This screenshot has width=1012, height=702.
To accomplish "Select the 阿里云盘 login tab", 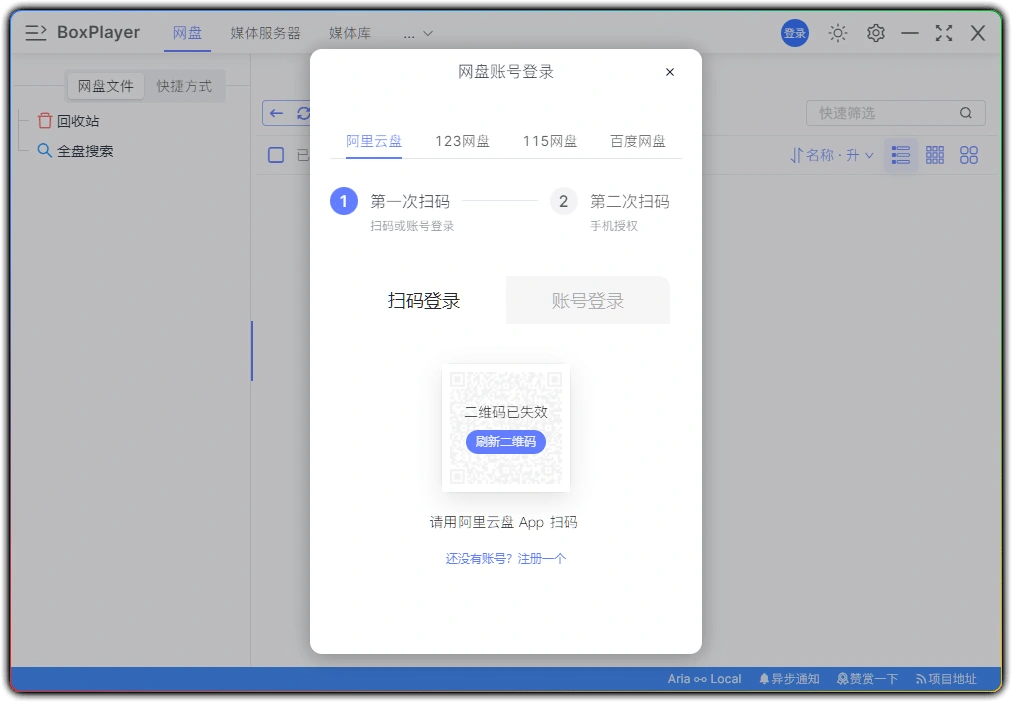I will pos(374,141).
